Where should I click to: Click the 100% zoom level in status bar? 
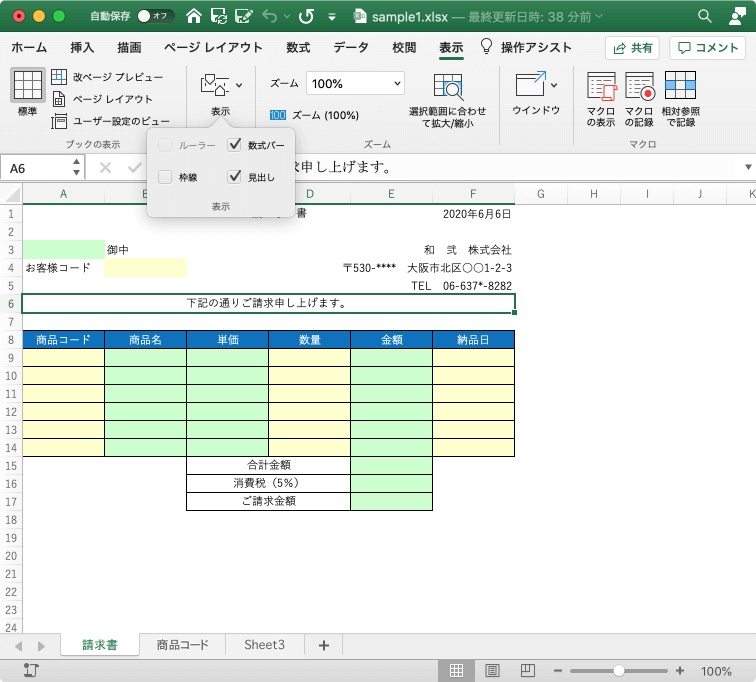(716, 671)
